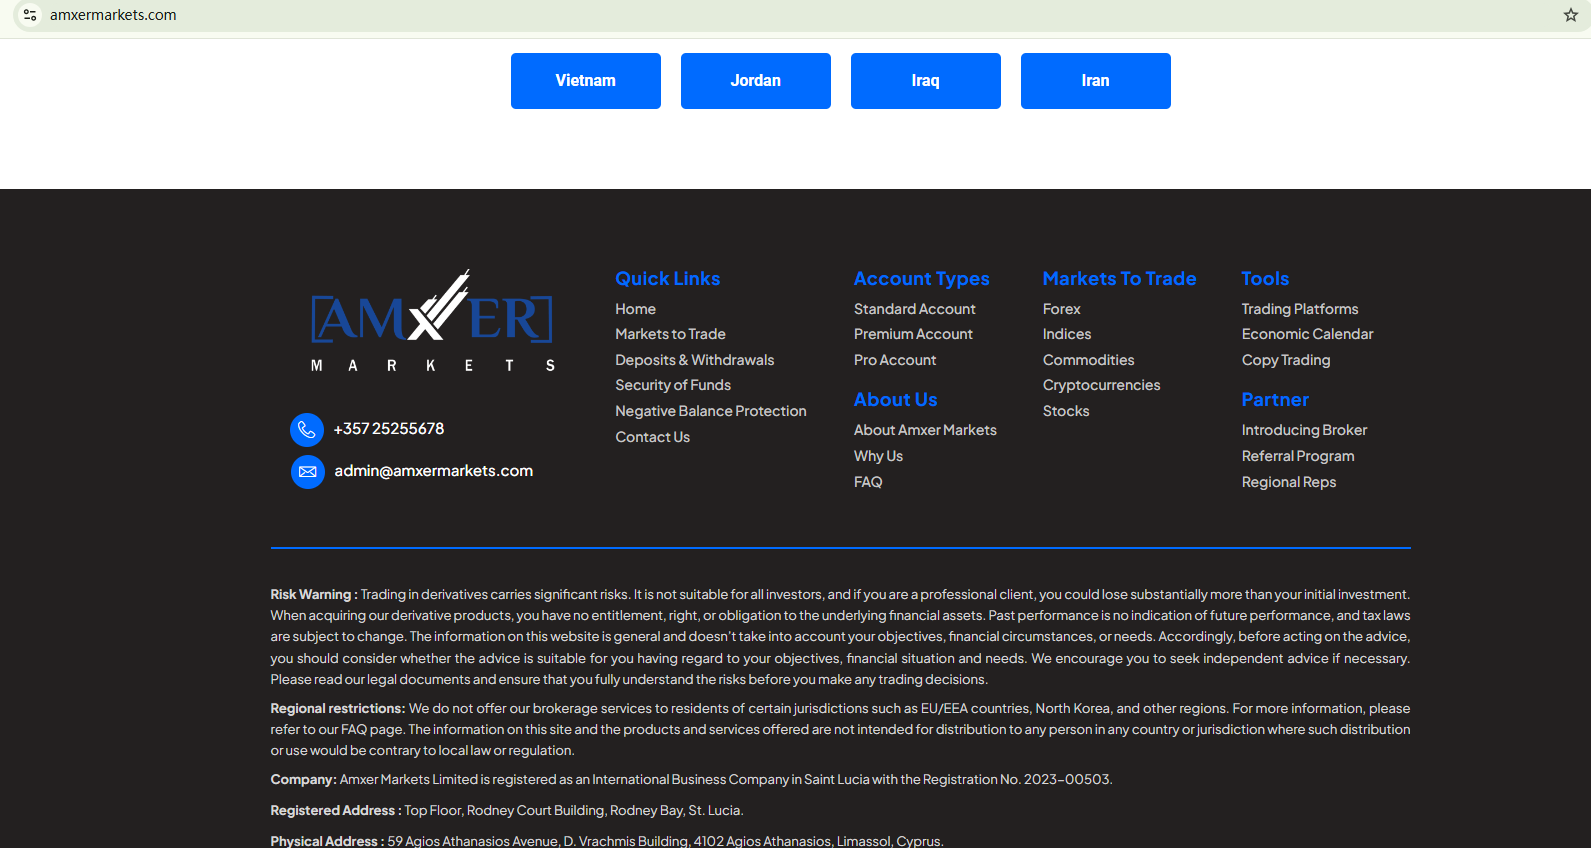Go to Markets to Trade quick link
Screen dimensions: 1591x848
tap(671, 334)
